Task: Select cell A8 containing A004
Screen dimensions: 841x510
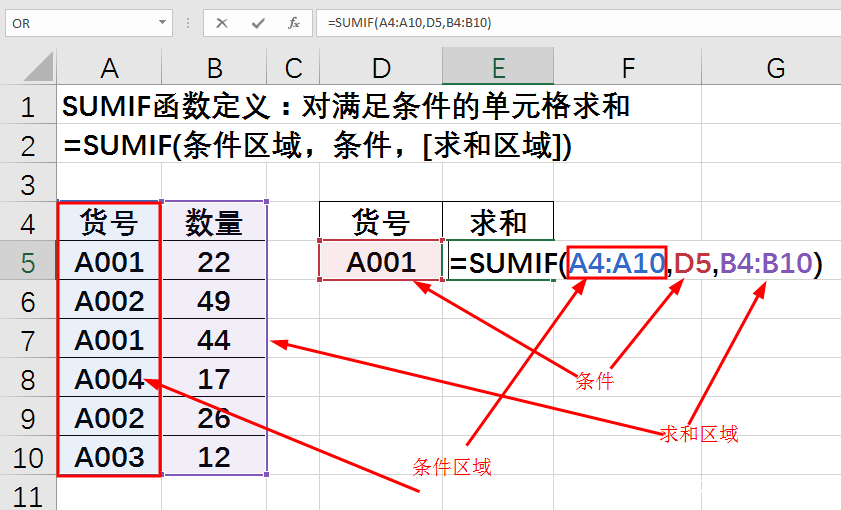Action: [109, 379]
